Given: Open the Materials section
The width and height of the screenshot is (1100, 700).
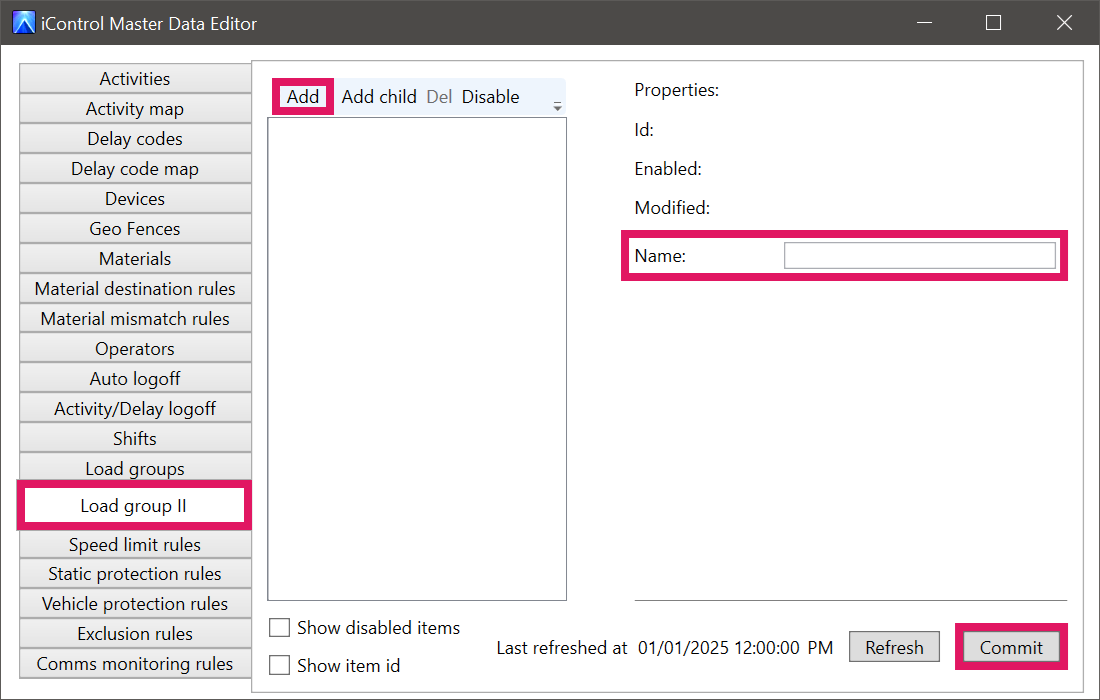Looking at the screenshot, I should pyautogui.click(x=135, y=259).
